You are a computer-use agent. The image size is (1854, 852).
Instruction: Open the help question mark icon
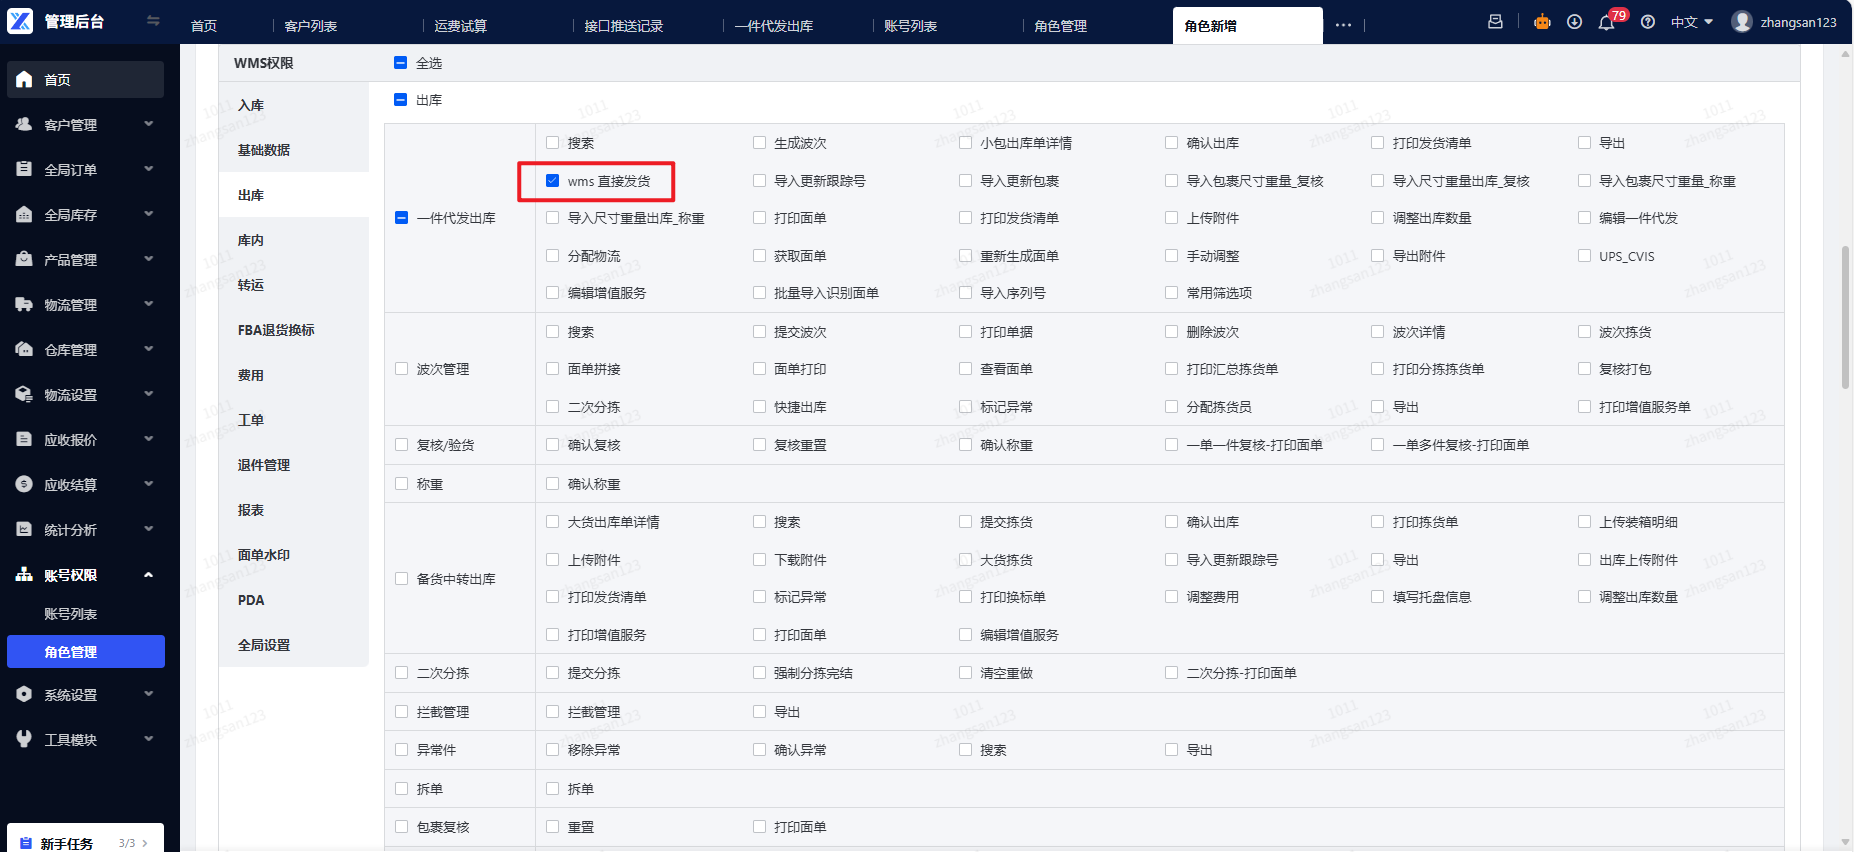1648,21
